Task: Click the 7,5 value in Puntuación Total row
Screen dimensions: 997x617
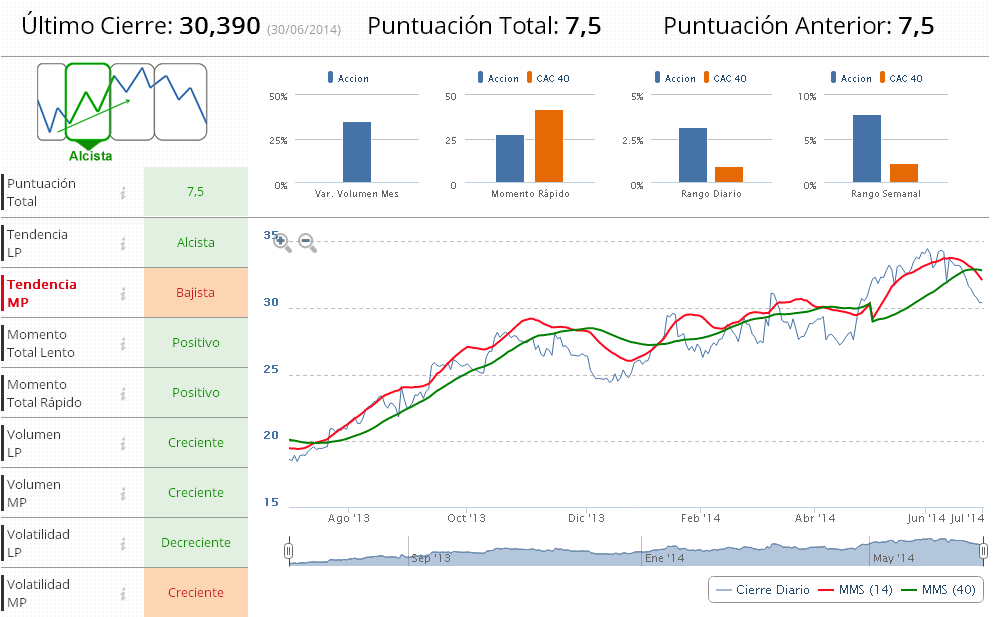Action: coord(196,191)
